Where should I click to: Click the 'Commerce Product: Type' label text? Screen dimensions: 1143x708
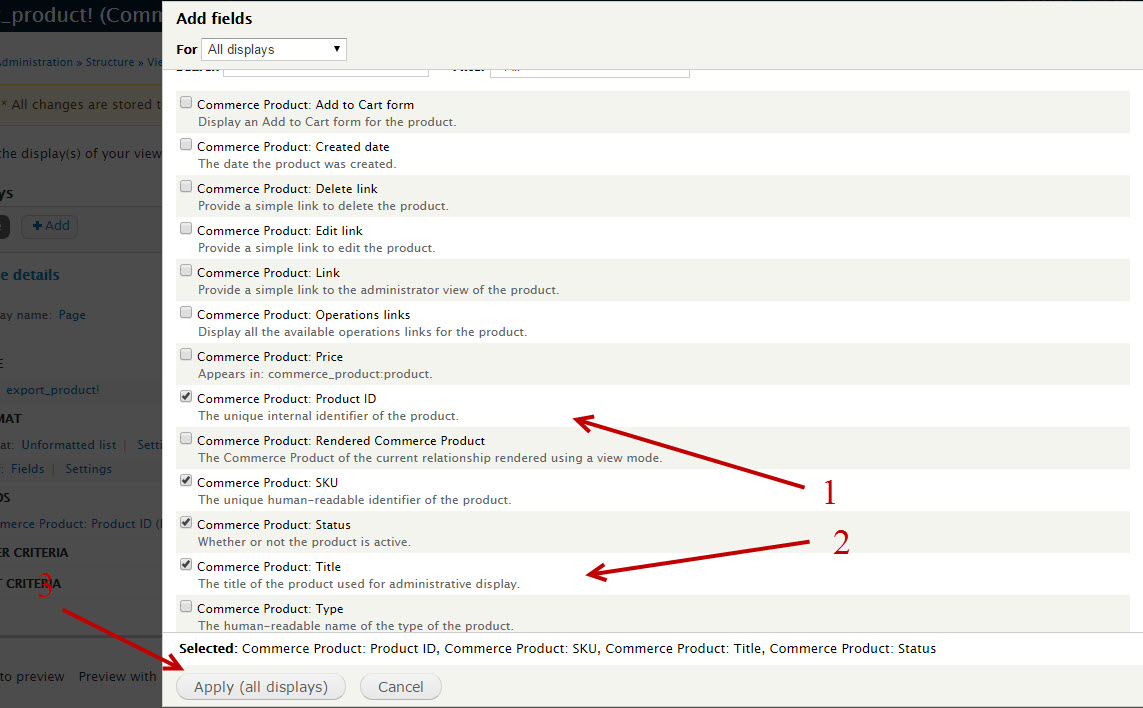pos(270,609)
